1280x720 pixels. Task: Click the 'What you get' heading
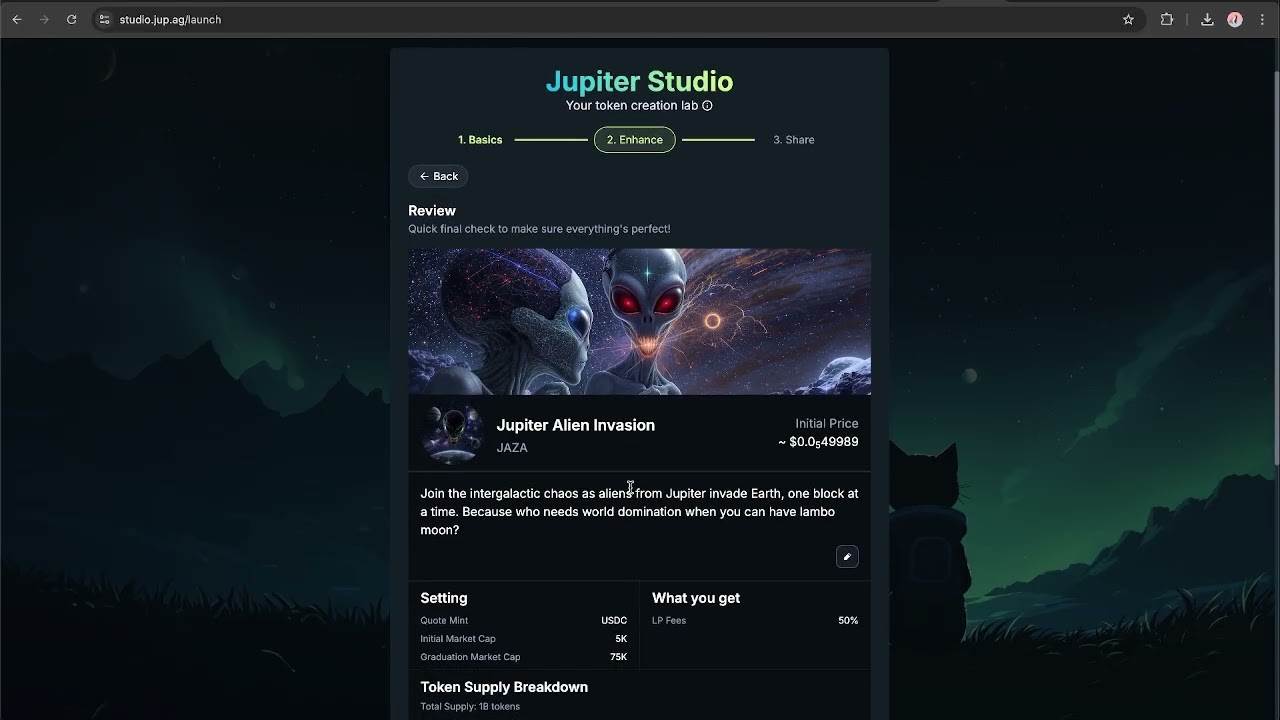click(696, 598)
